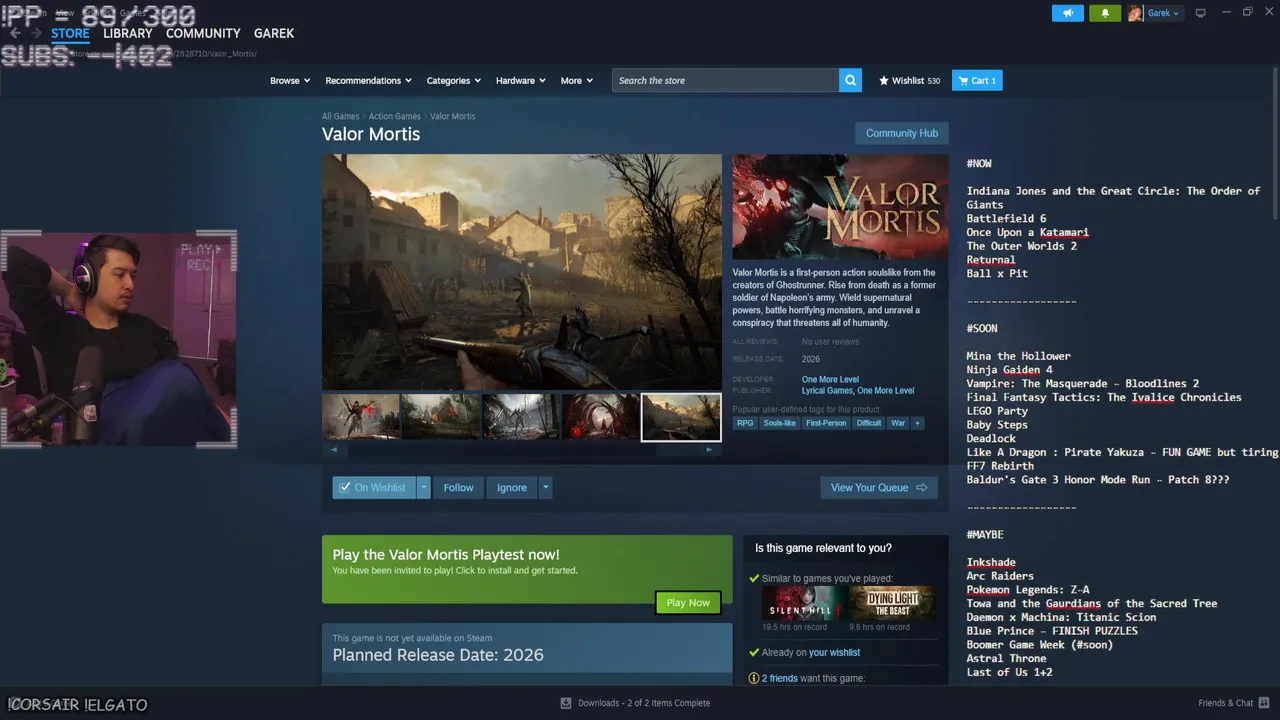
Task: Select the red tentacle archway thumbnail
Action: pyautogui.click(x=601, y=417)
